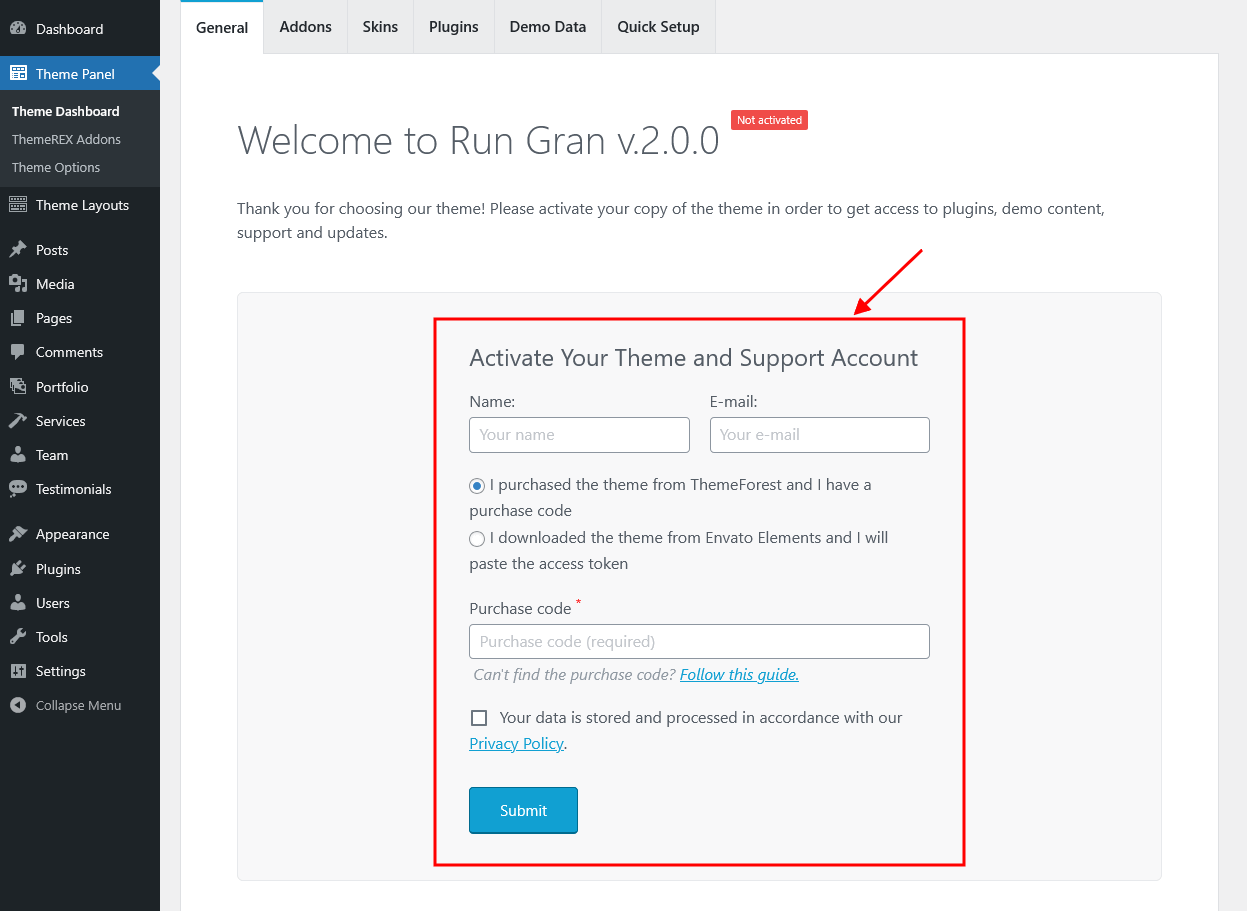This screenshot has height=911, width=1247.
Task: Click the Users icon in sidebar
Action: click(x=18, y=603)
